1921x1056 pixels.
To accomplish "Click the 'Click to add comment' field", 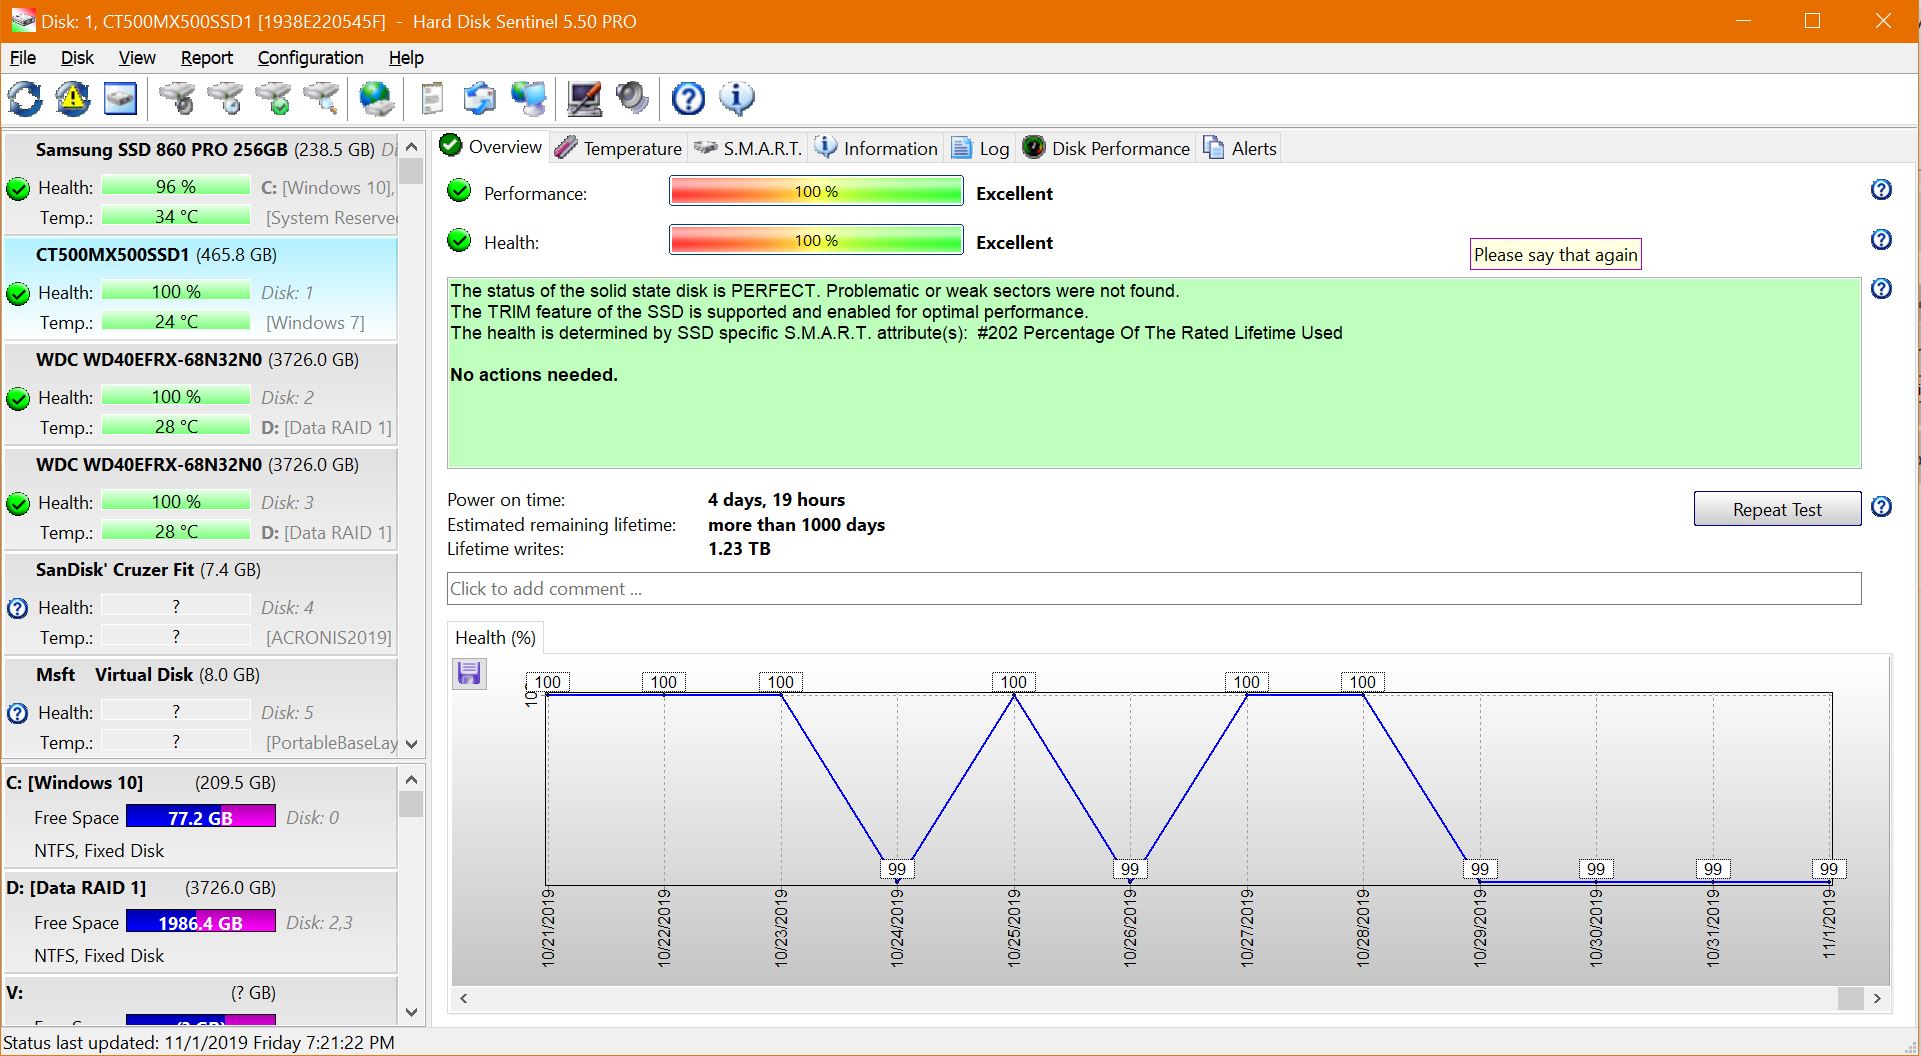I will [1154, 589].
